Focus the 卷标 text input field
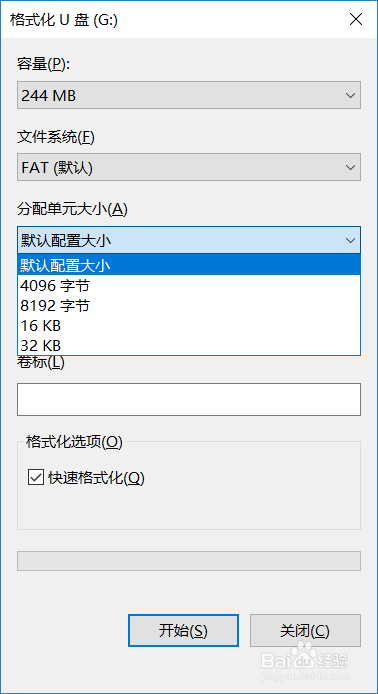 click(x=189, y=400)
